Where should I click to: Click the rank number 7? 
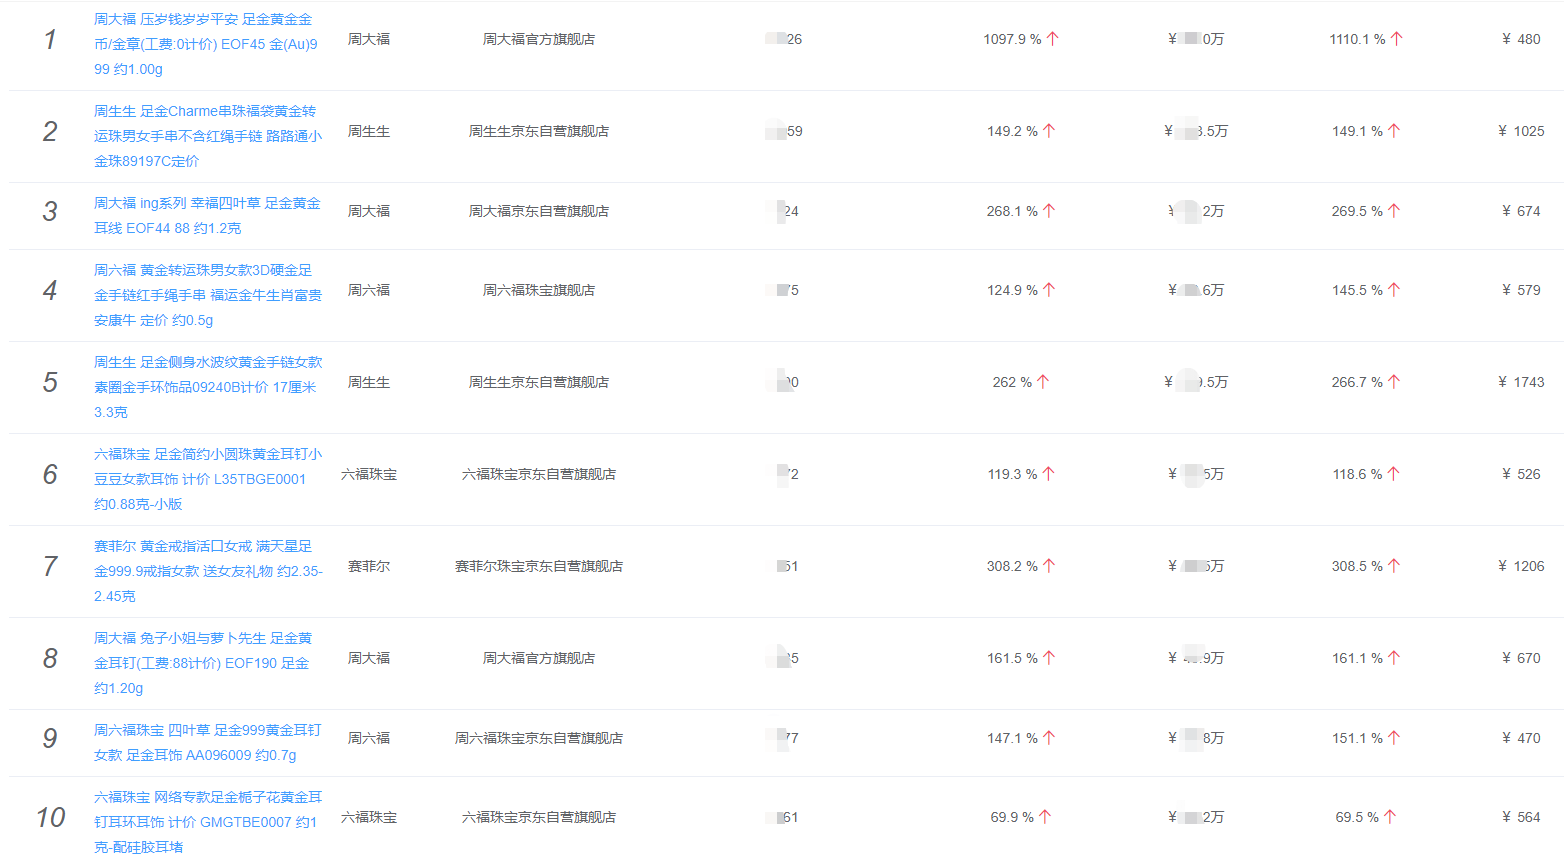point(50,566)
